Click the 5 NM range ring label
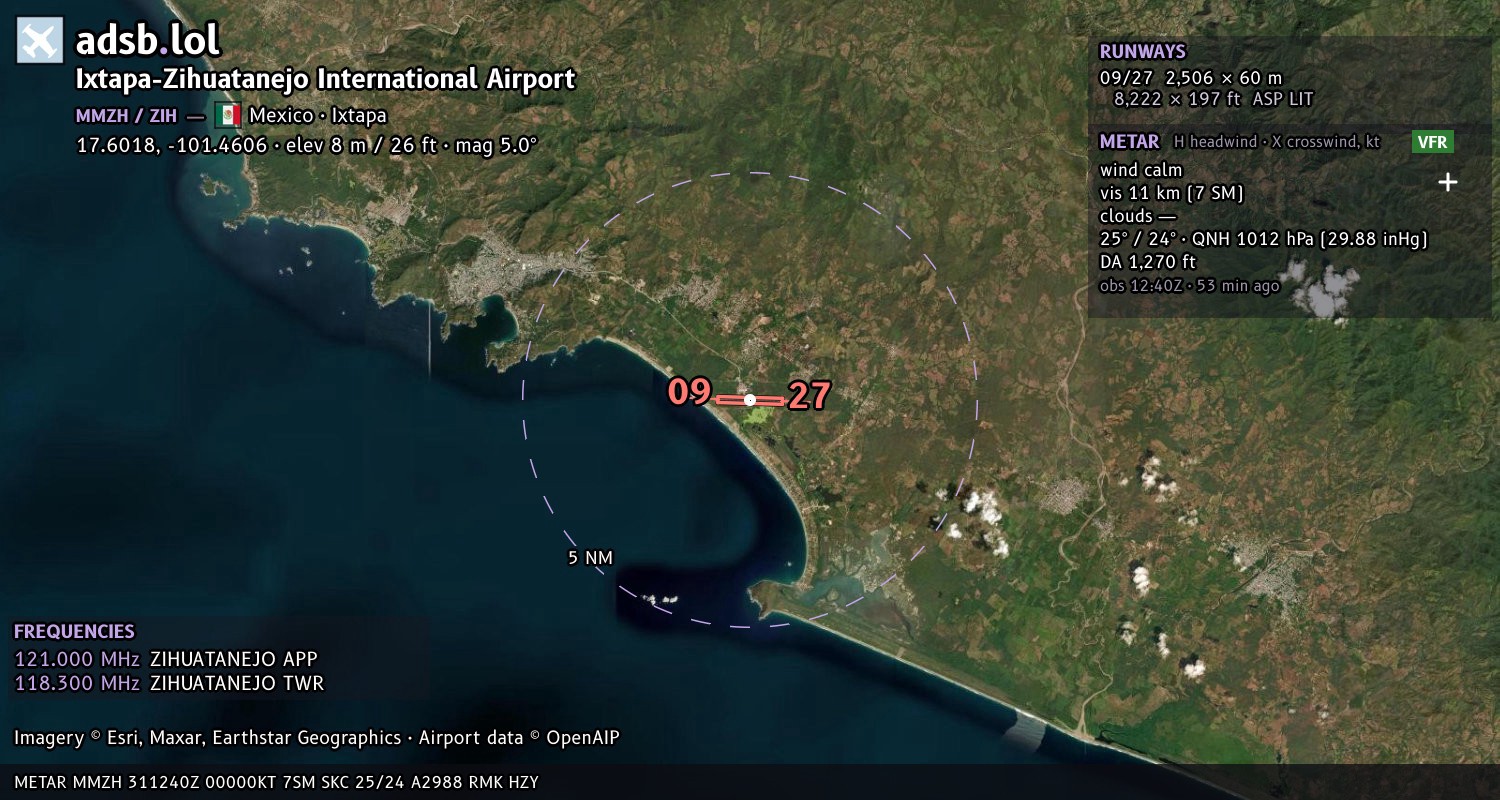Screen dimensions: 1500x800 click(590, 558)
